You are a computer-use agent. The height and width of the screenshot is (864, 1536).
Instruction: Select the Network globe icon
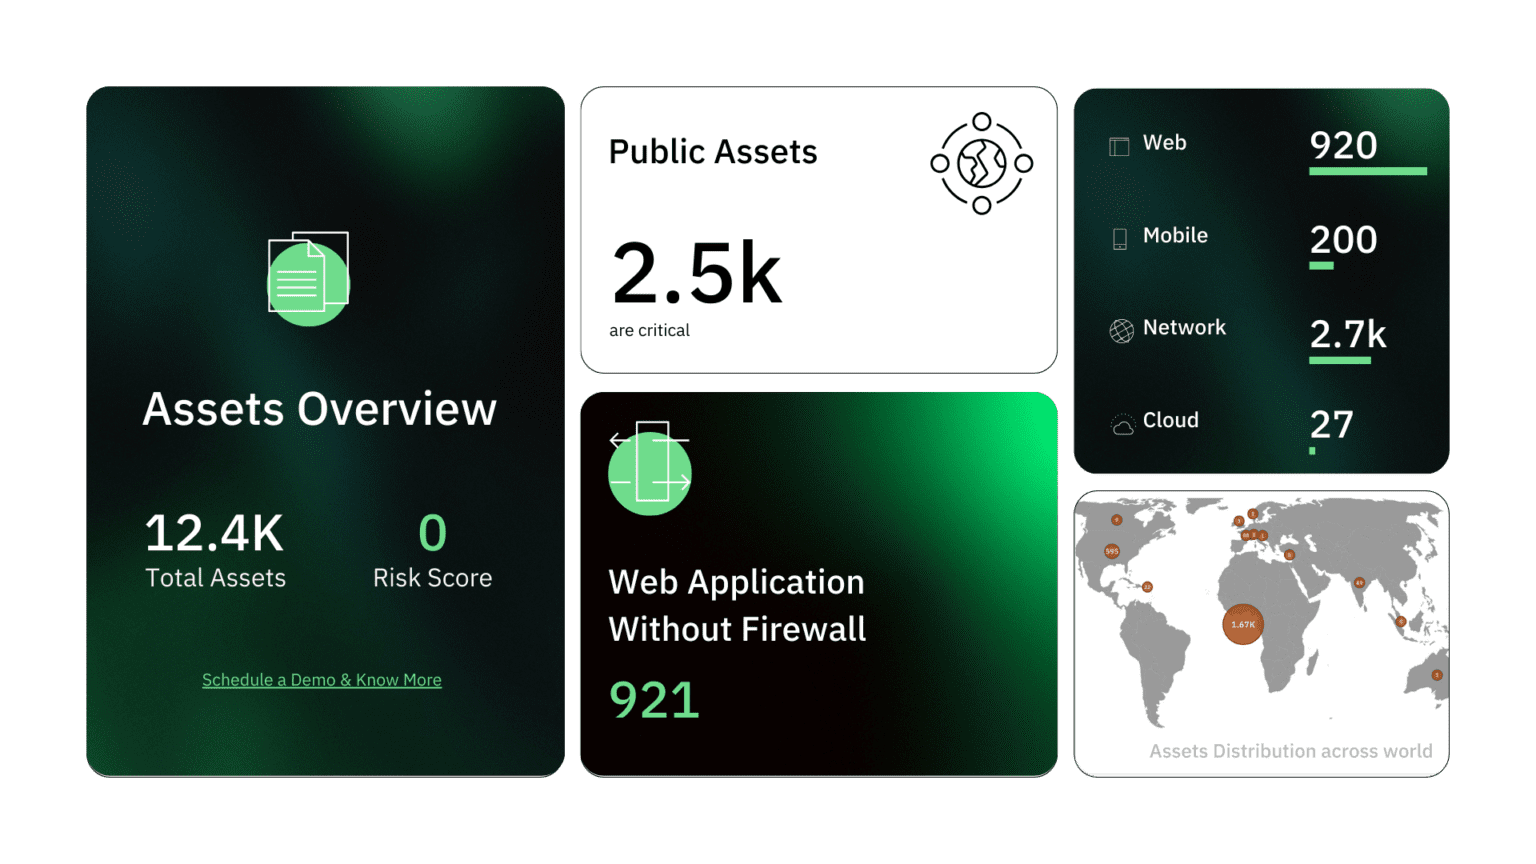(1121, 331)
